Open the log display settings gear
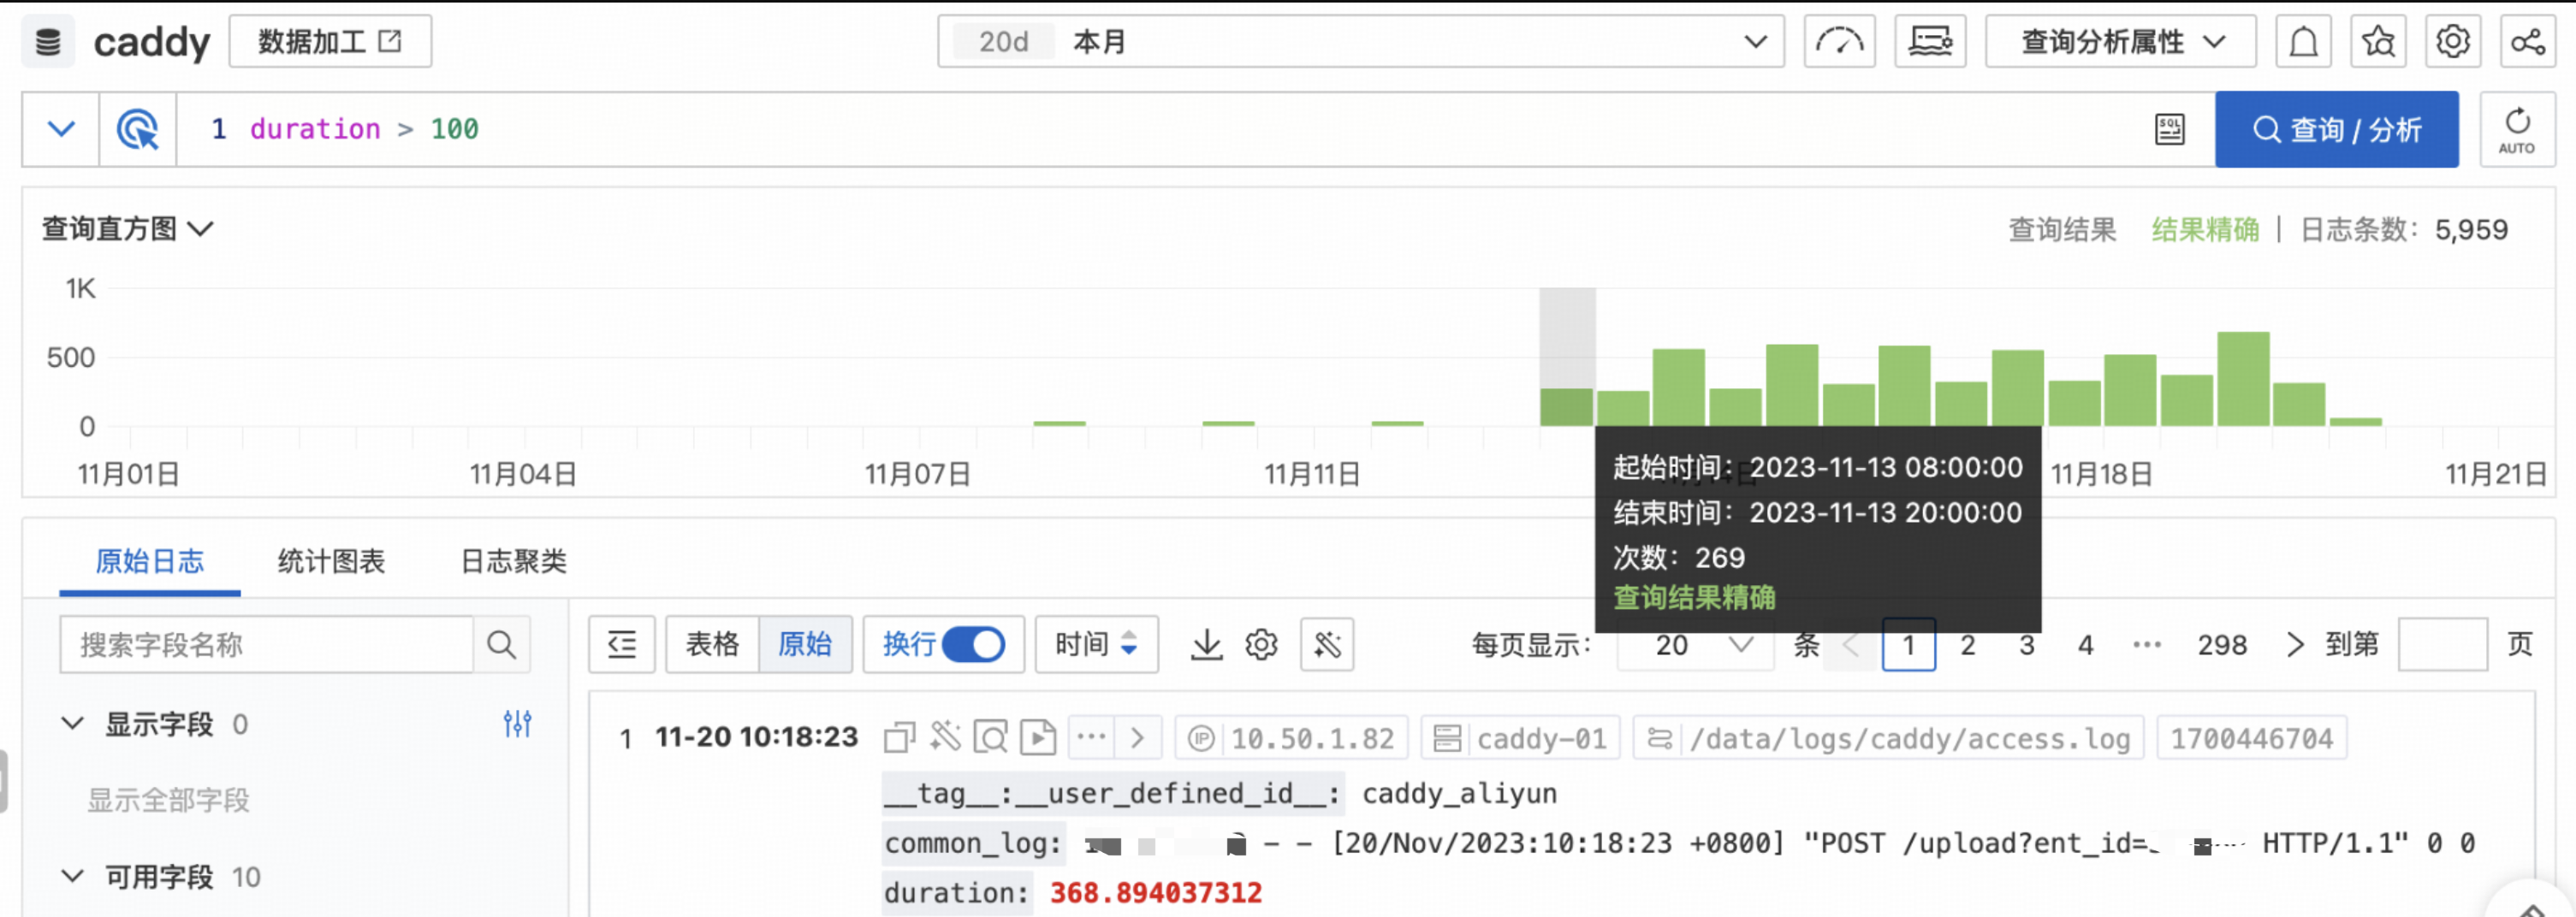This screenshot has width=2576, height=917. tap(1262, 645)
